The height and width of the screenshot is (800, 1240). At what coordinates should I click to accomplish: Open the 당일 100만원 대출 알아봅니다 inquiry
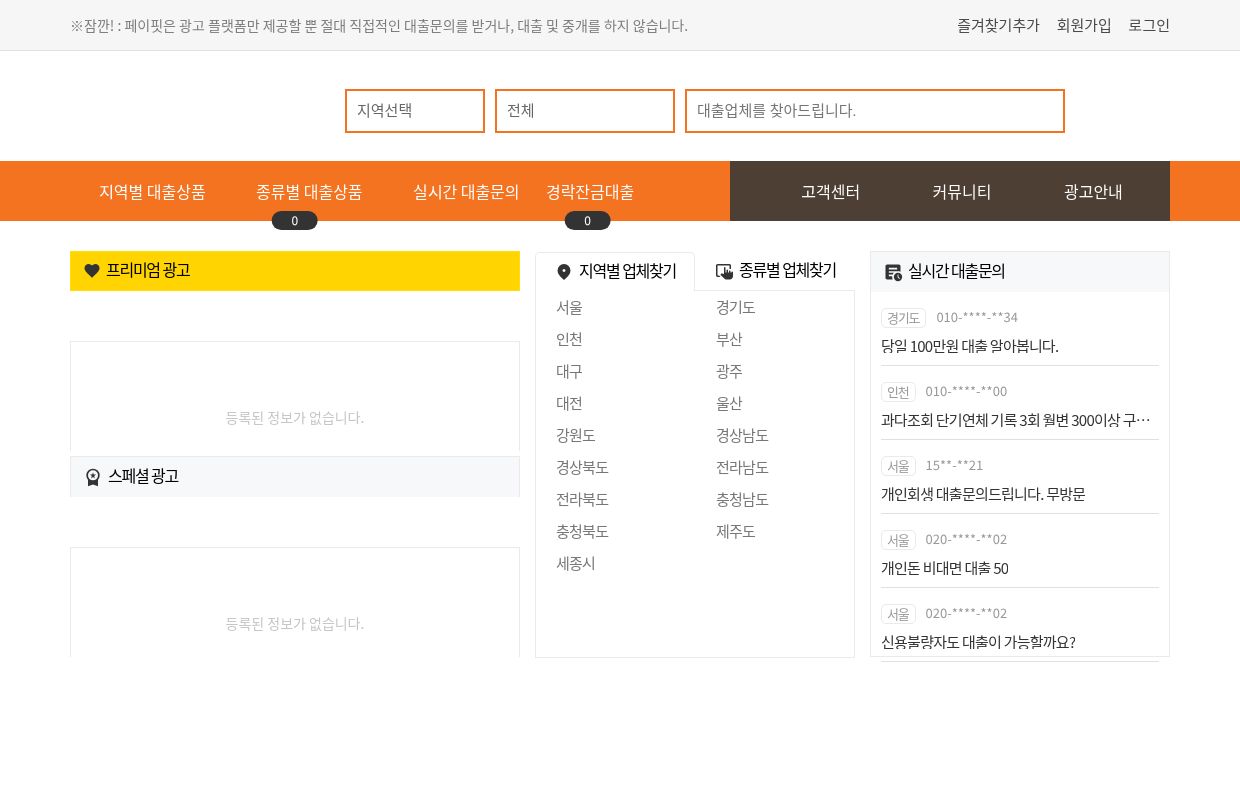point(969,346)
